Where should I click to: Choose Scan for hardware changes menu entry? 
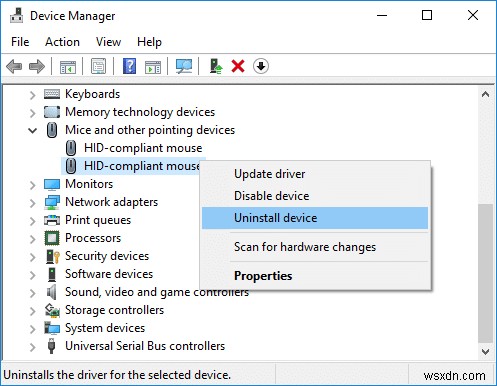(315, 247)
